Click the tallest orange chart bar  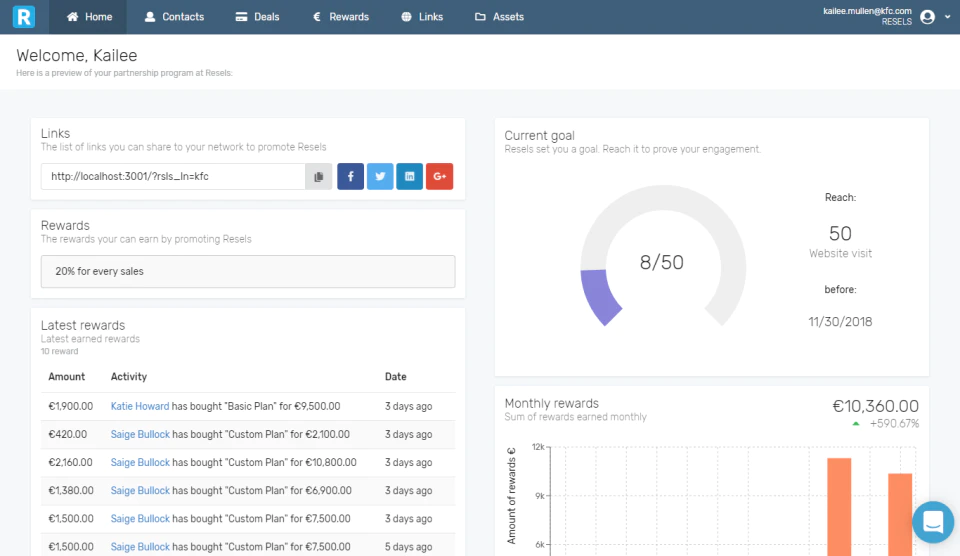tap(839, 507)
